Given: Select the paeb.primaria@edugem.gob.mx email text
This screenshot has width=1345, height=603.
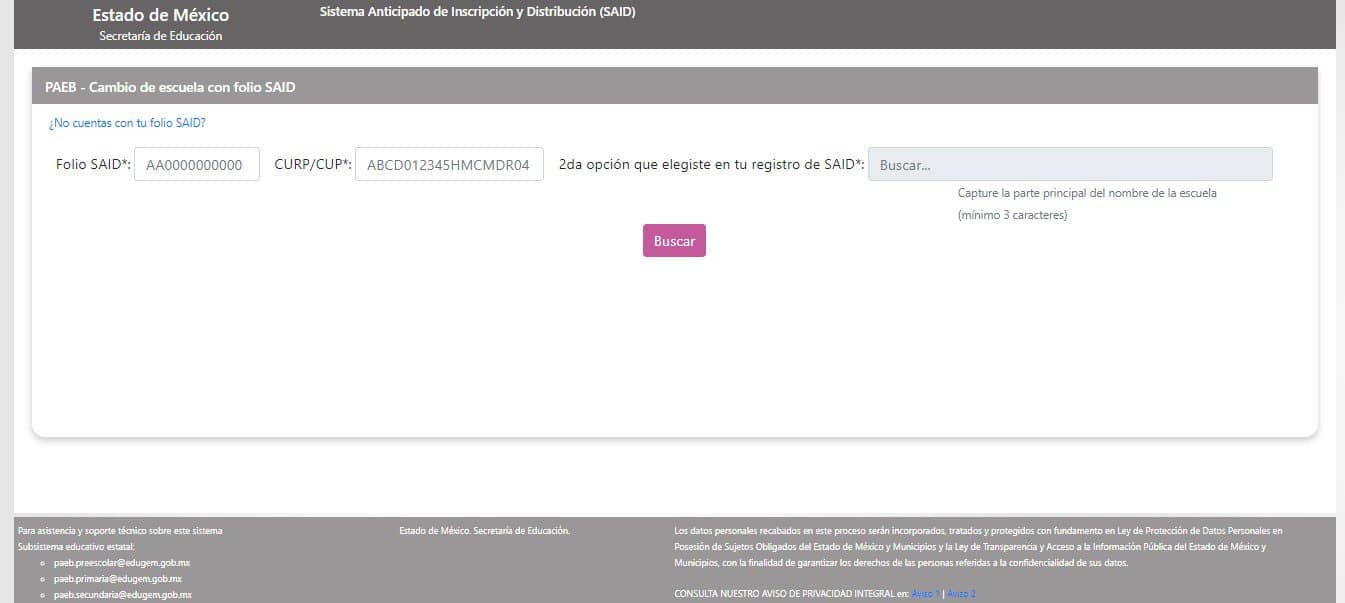Looking at the screenshot, I should (118, 579).
